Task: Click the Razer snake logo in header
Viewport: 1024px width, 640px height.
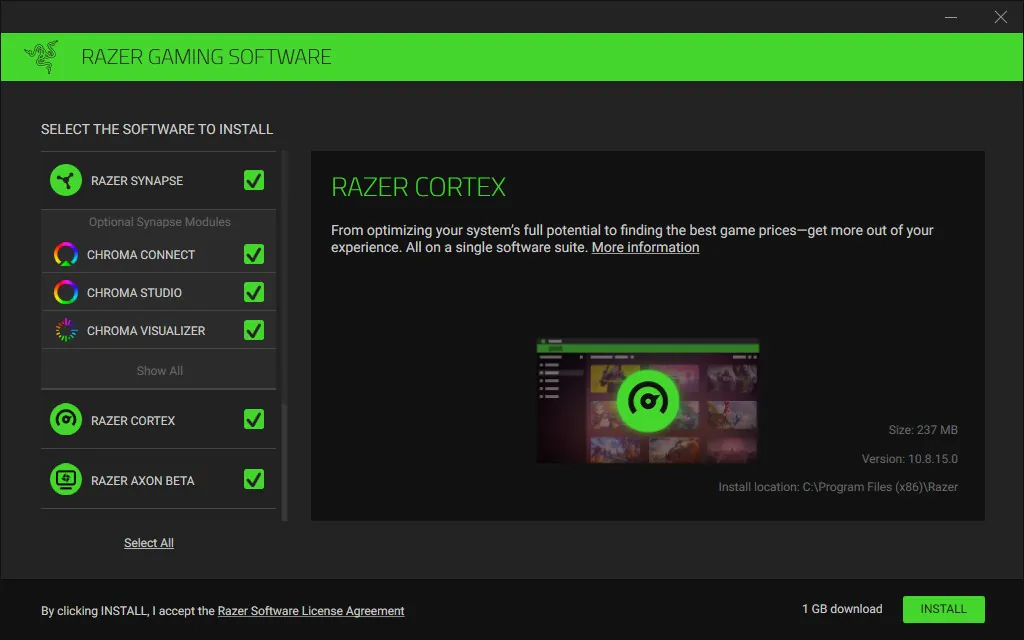Action: tap(42, 57)
